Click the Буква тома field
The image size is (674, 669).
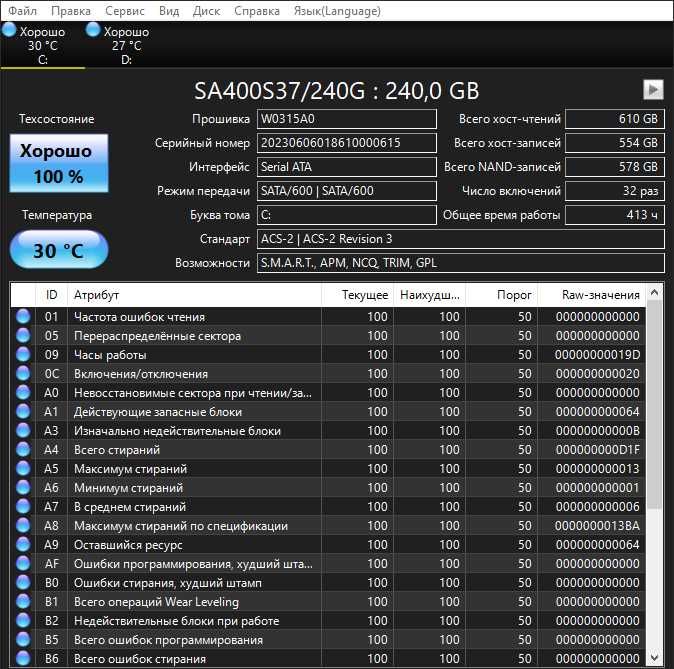point(346,215)
